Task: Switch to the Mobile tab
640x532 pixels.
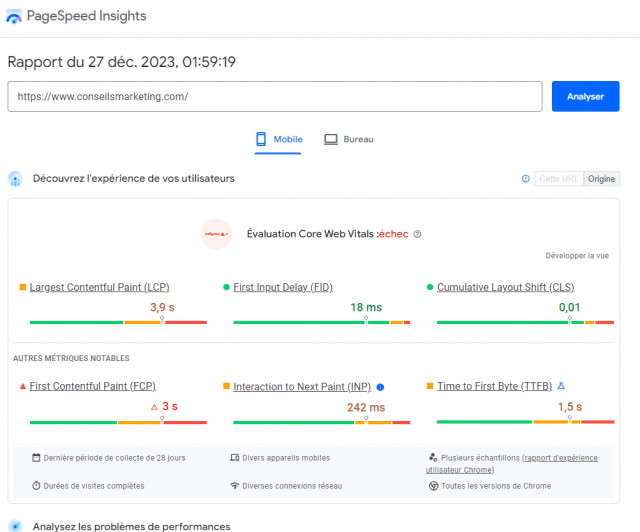Action: point(278,139)
